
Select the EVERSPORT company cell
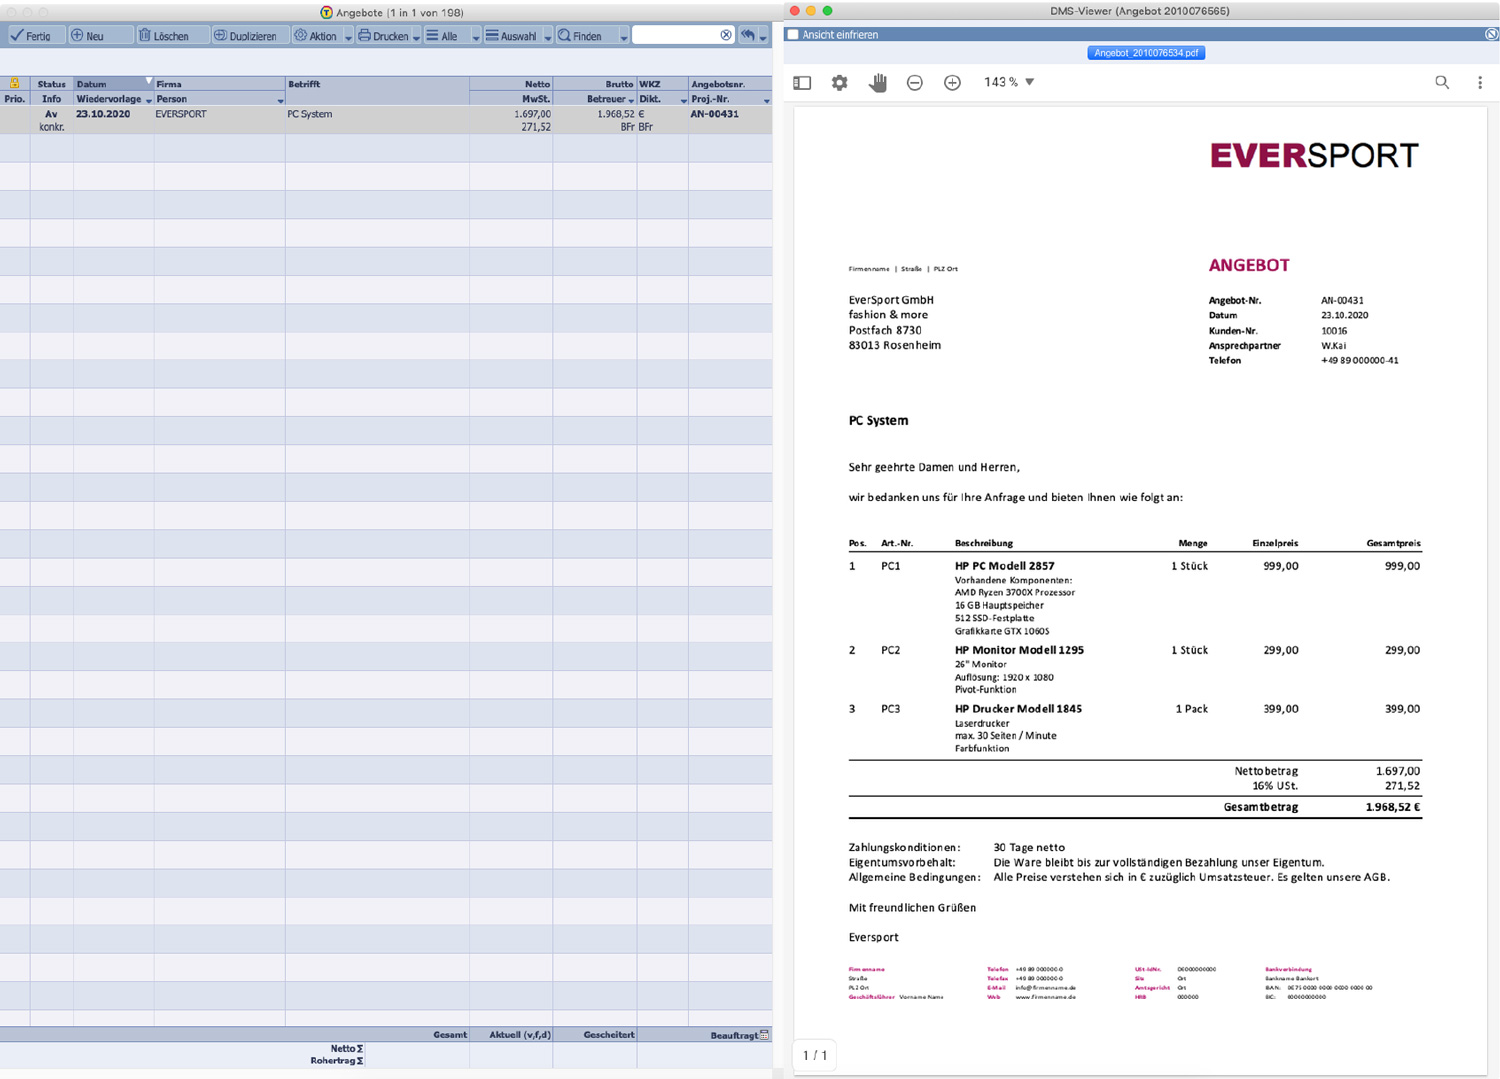181,114
